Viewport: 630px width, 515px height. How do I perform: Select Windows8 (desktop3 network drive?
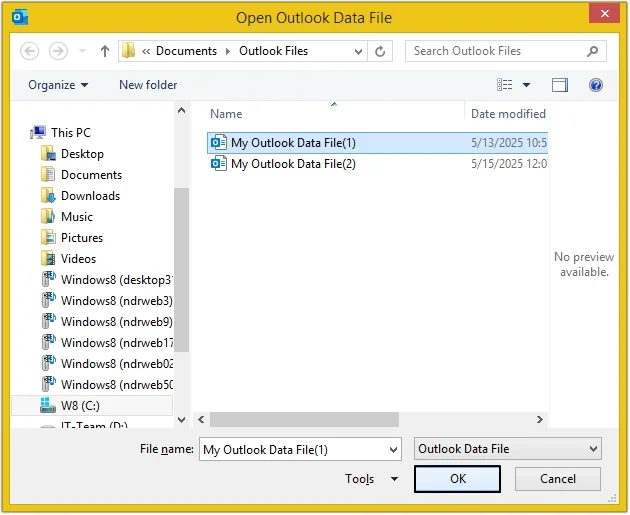[116, 280]
